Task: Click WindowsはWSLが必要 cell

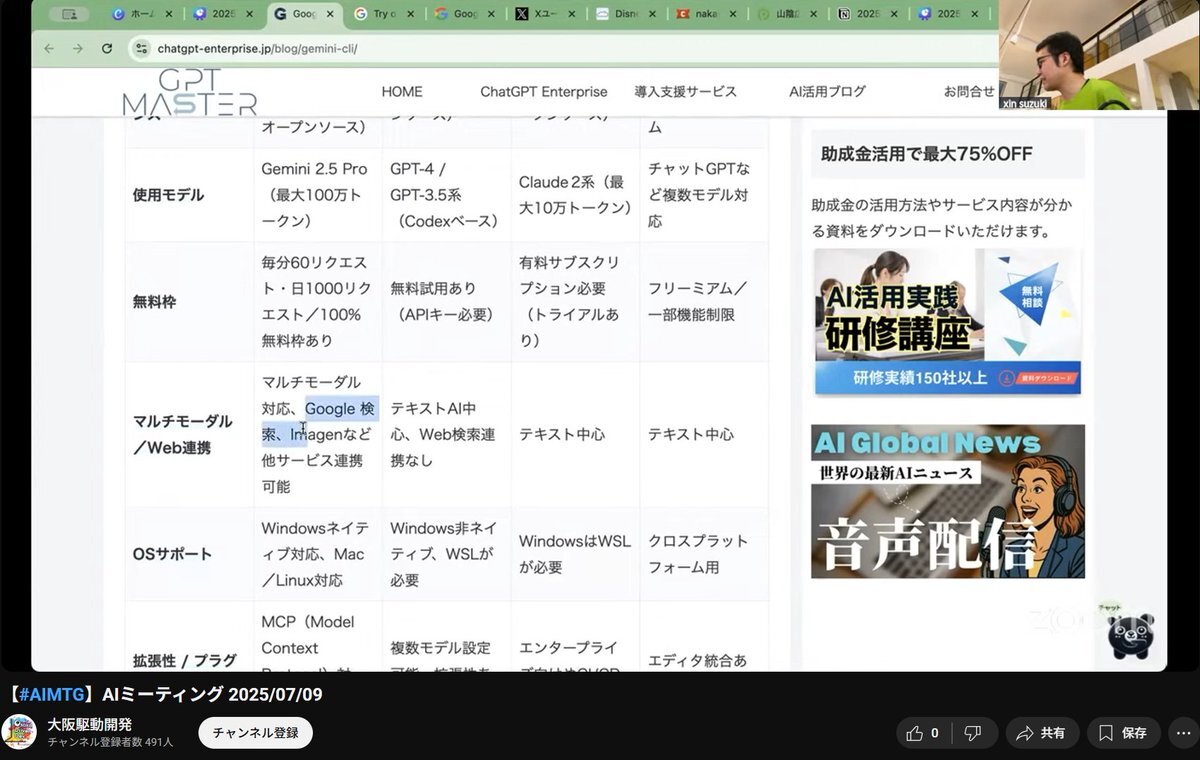Action: [575, 554]
